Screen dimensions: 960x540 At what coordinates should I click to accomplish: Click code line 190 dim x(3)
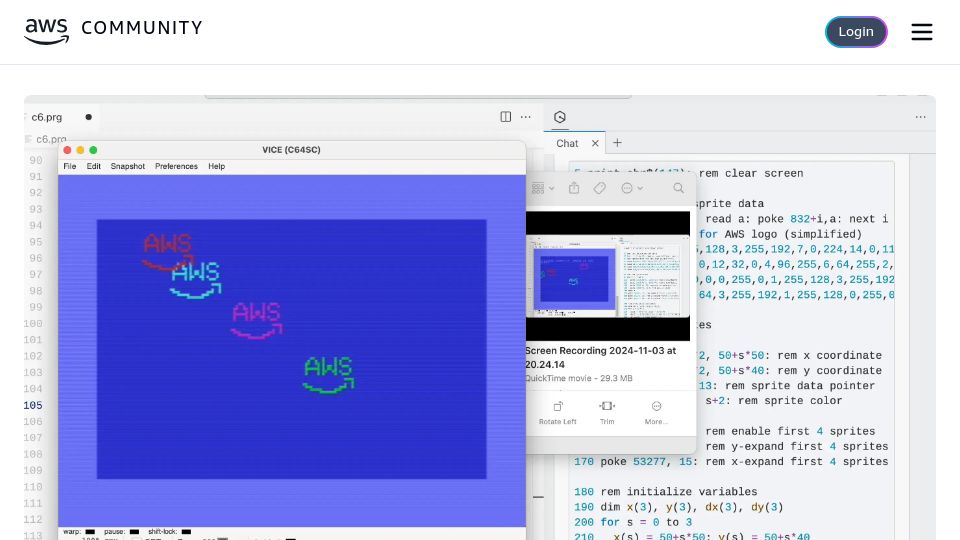coord(678,507)
